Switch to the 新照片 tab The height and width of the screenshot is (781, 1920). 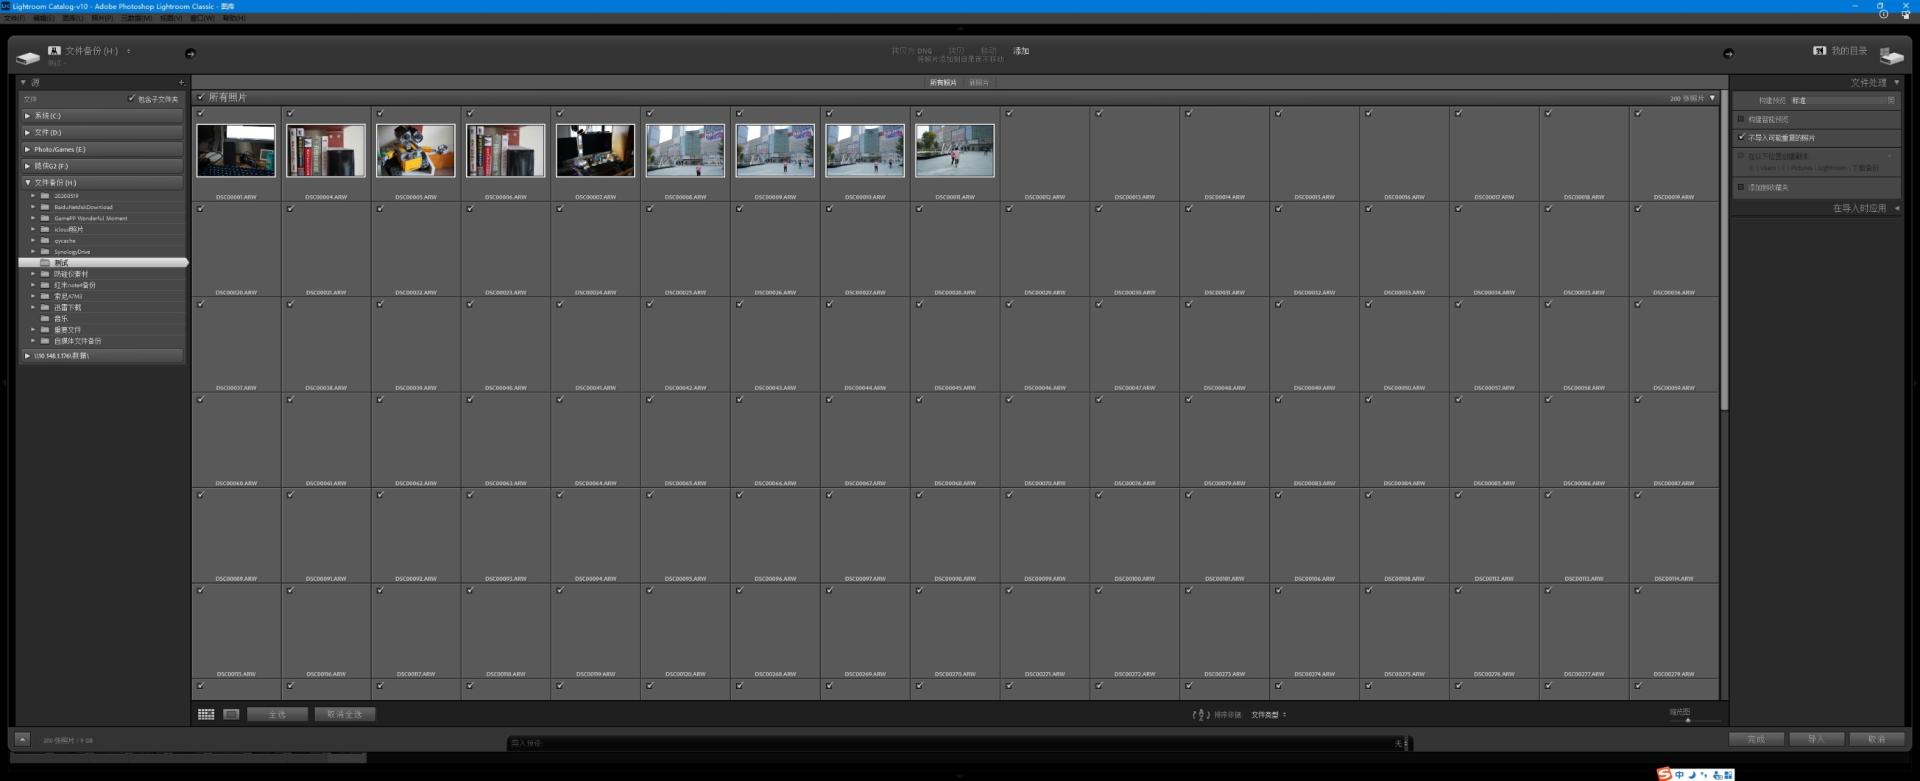pyautogui.click(x=978, y=83)
